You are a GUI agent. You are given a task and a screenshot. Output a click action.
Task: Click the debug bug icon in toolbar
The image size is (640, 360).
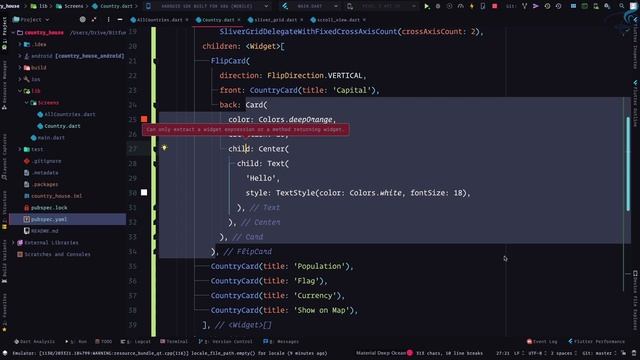pos(438,6)
